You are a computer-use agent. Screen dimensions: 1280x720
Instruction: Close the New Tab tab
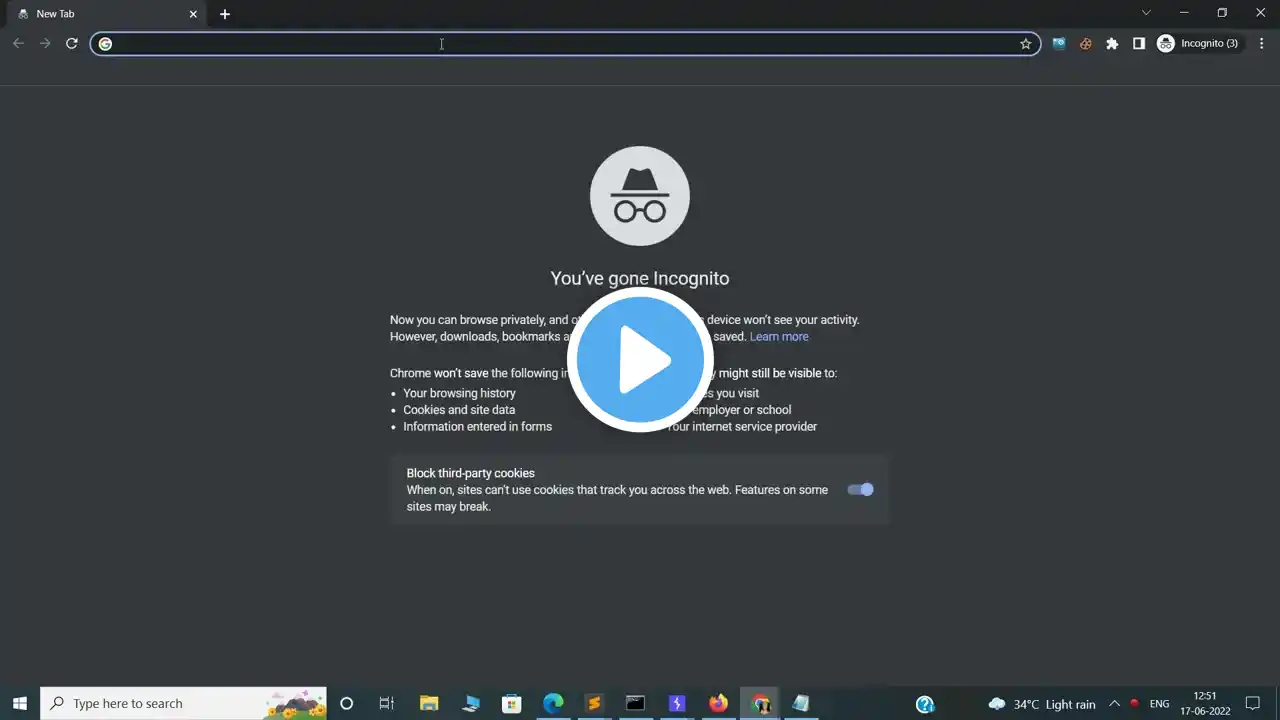(x=193, y=14)
